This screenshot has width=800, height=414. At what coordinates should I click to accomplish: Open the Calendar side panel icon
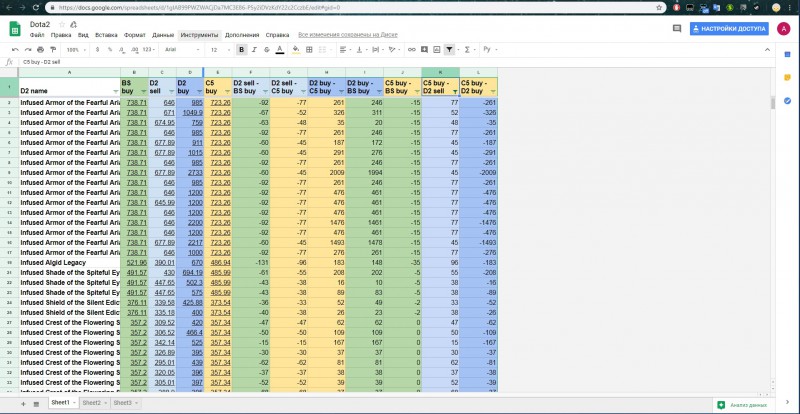point(787,55)
